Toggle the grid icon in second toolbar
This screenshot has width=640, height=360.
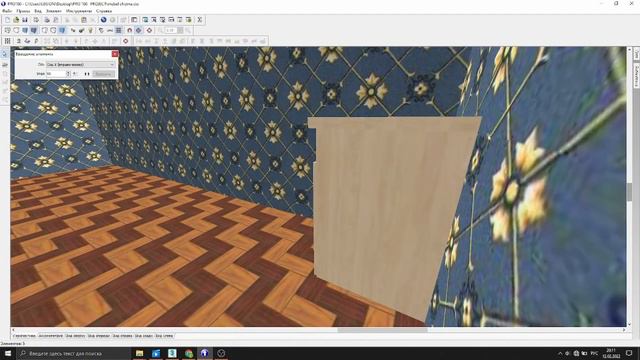pyautogui.click(x=118, y=30)
